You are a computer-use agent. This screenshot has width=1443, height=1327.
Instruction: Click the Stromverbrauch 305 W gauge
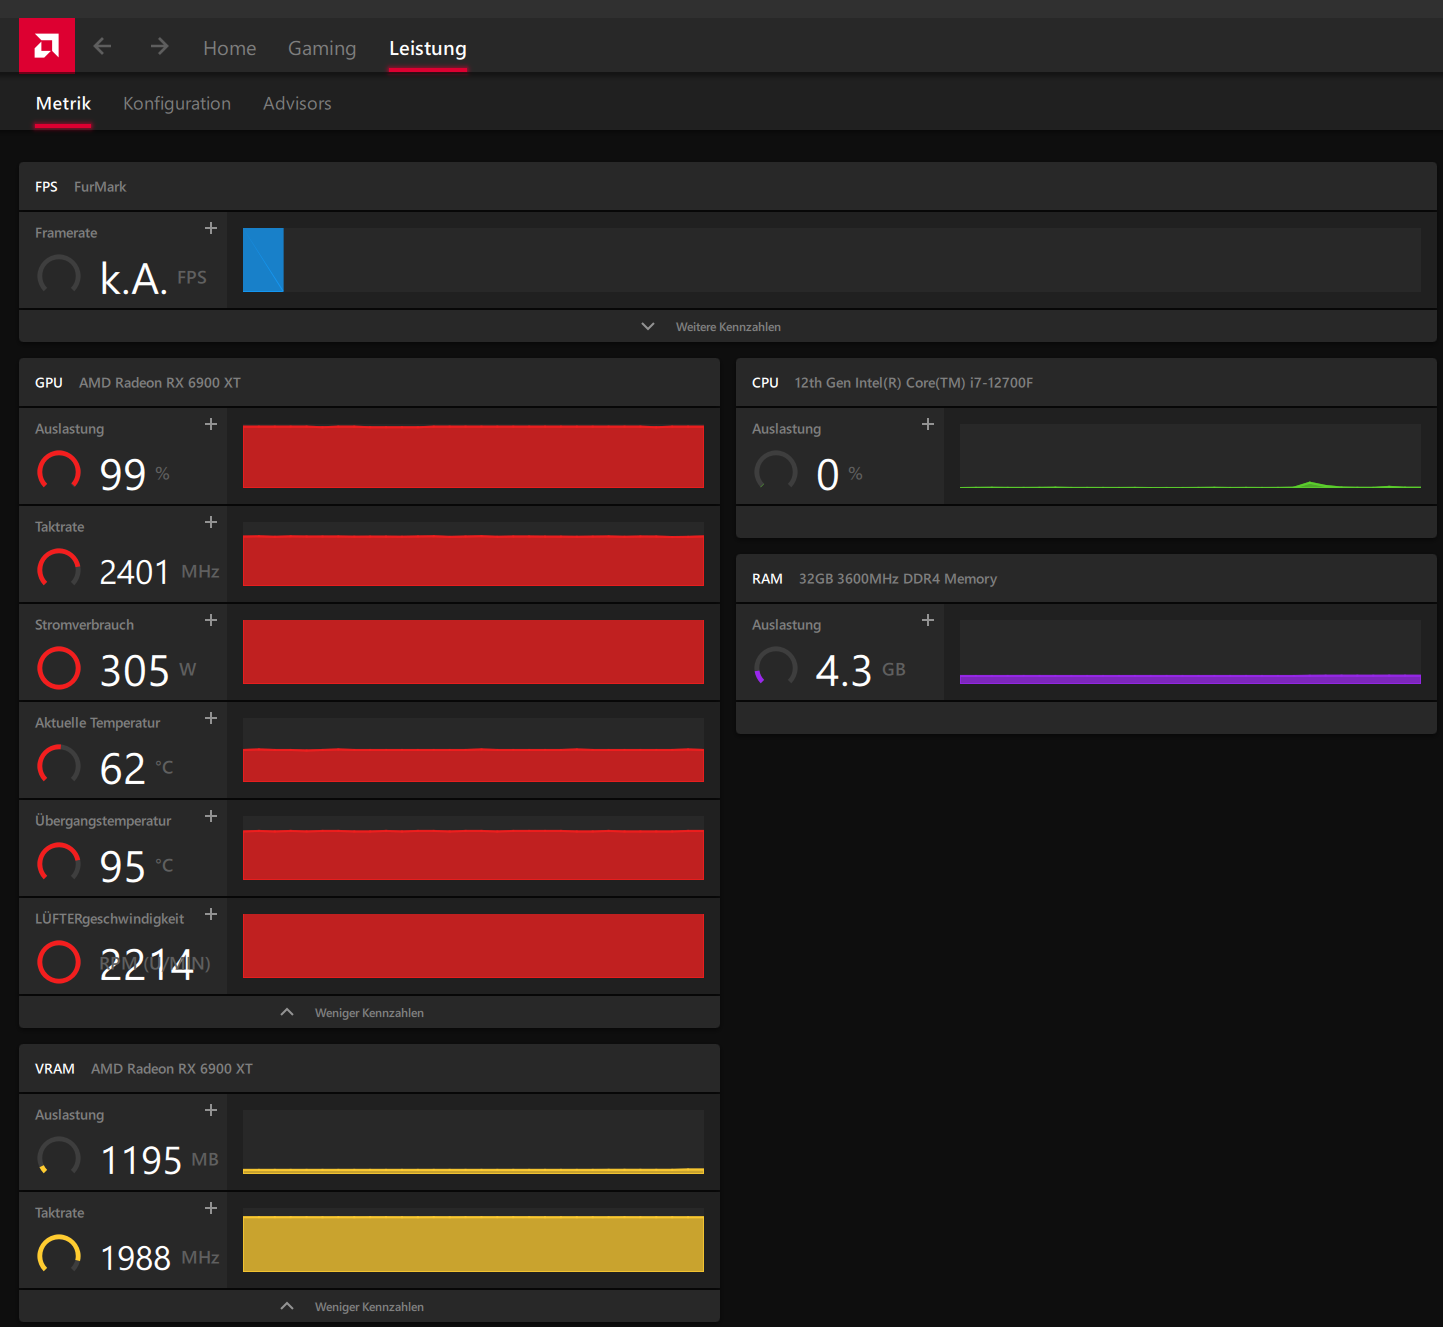[x=59, y=668]
